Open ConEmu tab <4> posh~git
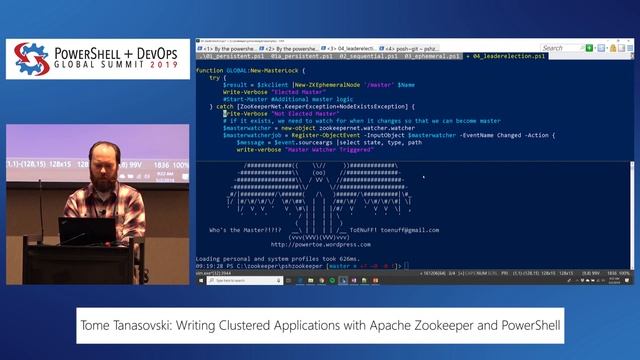This screenshot has width=640, height=360. tap(409, 49)
